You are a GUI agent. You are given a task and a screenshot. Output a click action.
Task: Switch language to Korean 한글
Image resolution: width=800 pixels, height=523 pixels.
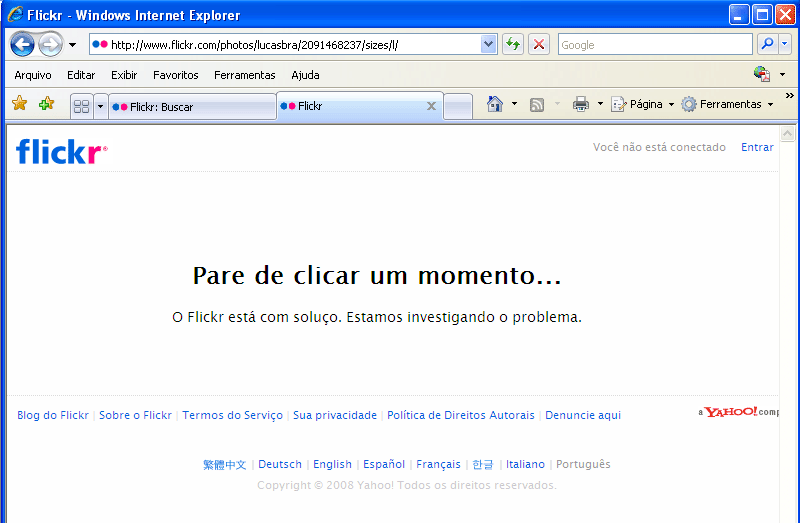[x=483, y=464]
